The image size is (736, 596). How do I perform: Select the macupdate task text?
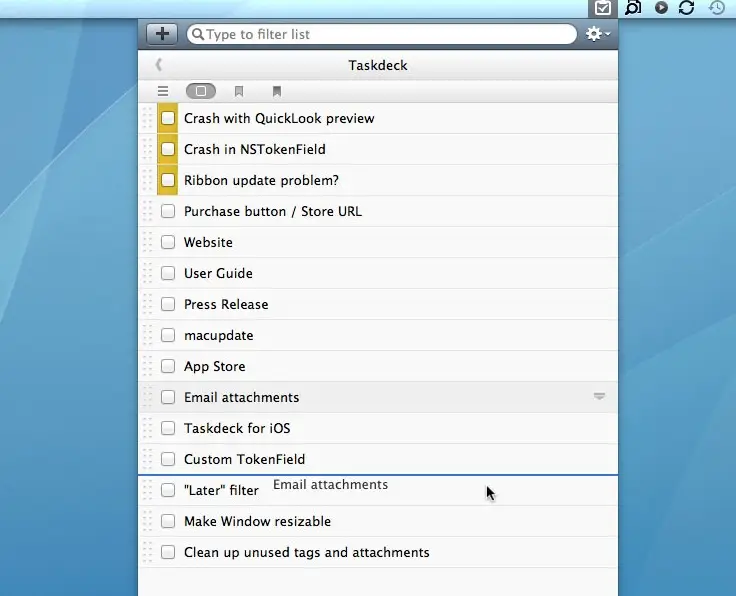(218, 336)
